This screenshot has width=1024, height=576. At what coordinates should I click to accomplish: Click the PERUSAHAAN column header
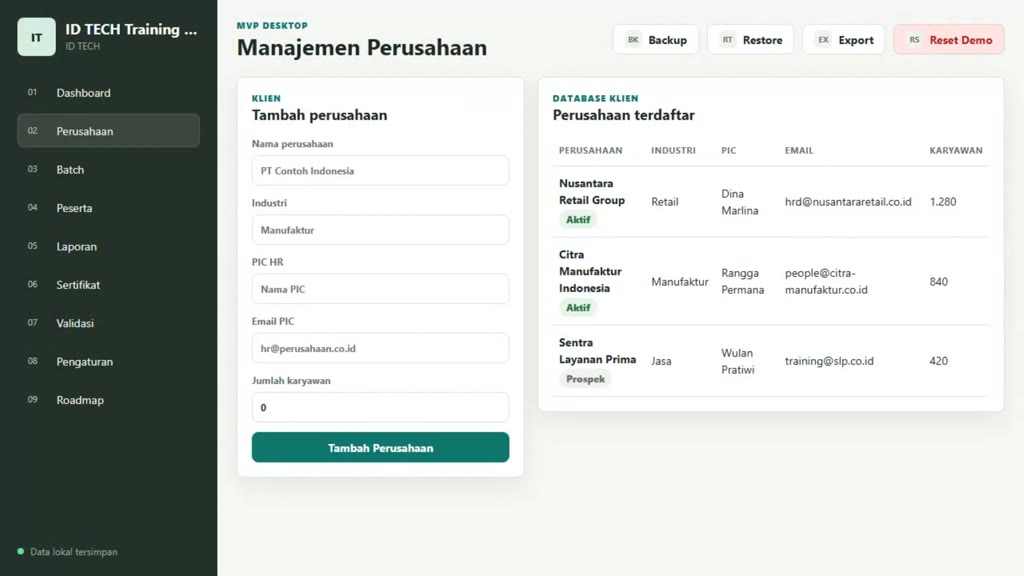pos(590,150)
